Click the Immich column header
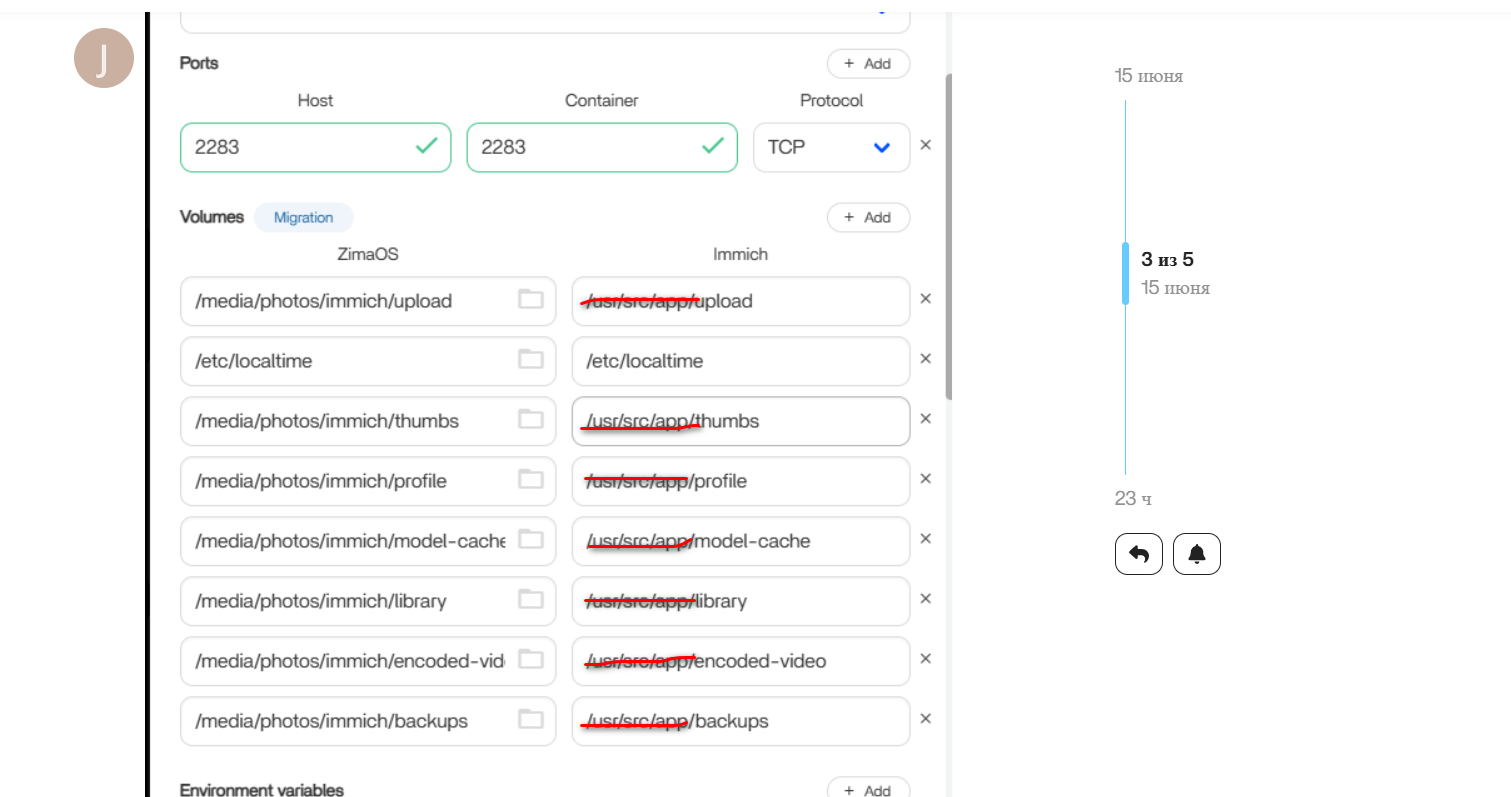 pyautogui.click(x=741, y=254)
